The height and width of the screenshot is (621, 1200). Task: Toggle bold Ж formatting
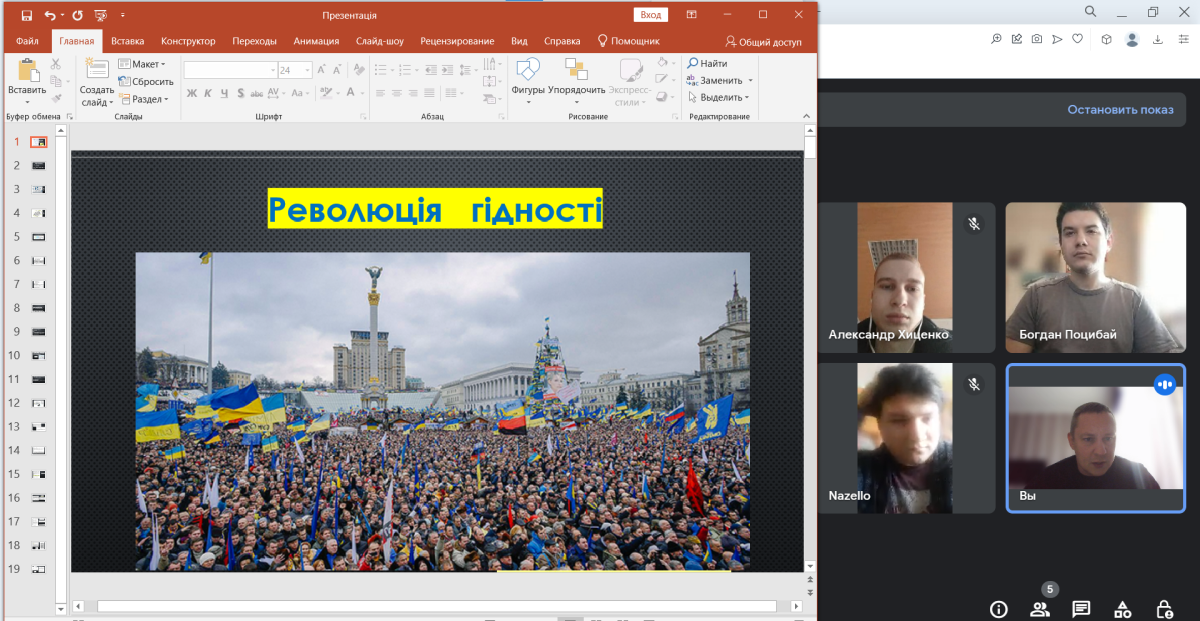click(191, 93)
